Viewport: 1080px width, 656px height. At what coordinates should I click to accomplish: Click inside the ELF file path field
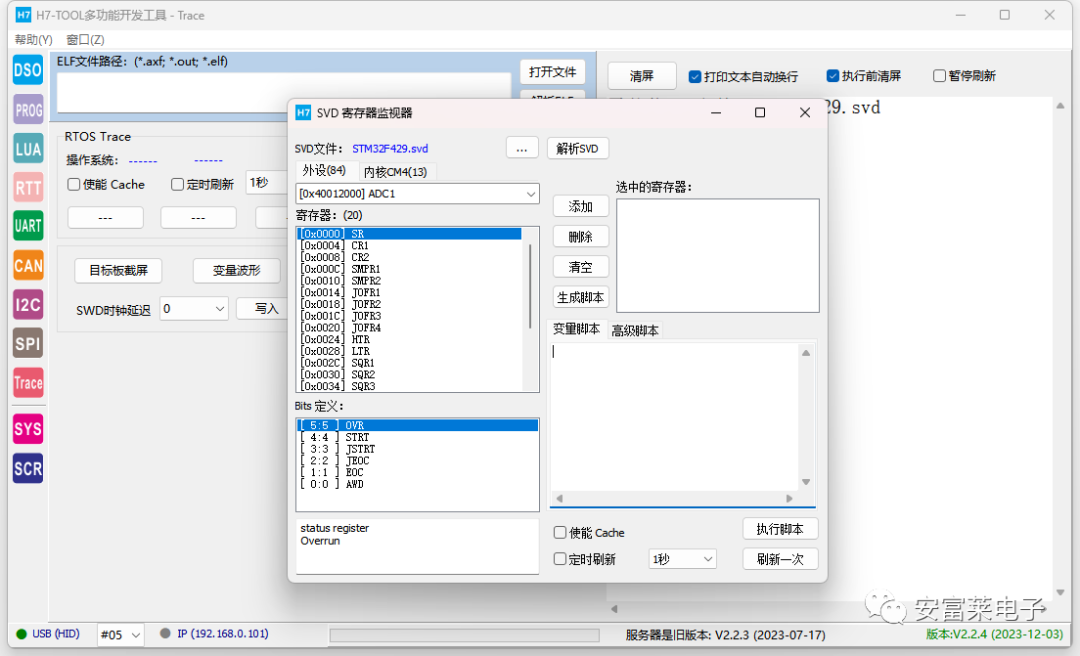[x=284, y=92]
